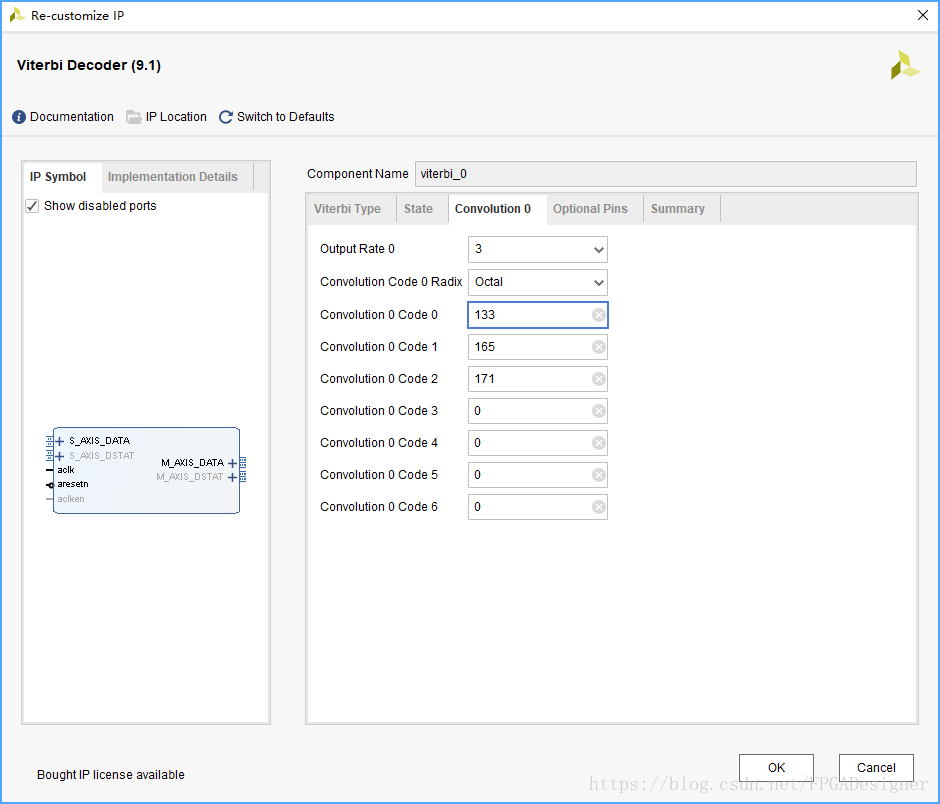Expand the M_AXIS_DATA port plus icon
Image resolution: width=940 pixels, height=804 pixels.
(x=233, y=463)
